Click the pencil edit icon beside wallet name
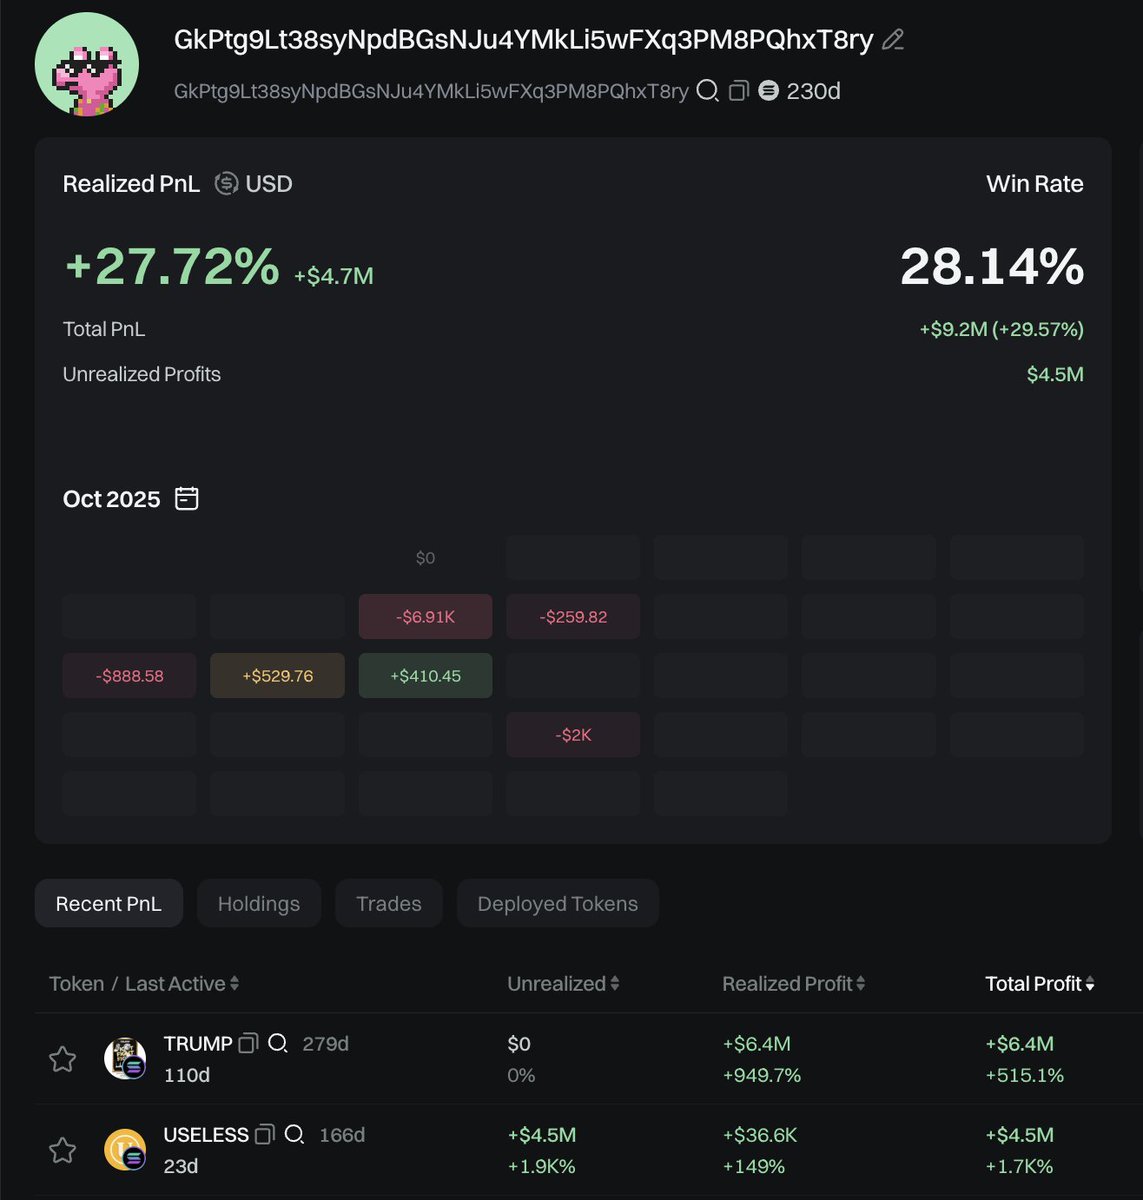This screenshot has width=1143, height=1200. (893, 40)
